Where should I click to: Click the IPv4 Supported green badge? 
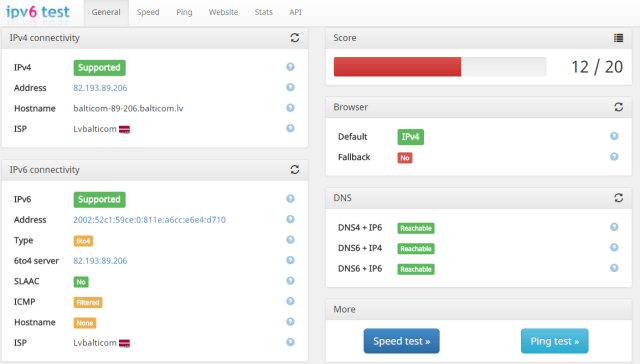[x=100, y=68]
